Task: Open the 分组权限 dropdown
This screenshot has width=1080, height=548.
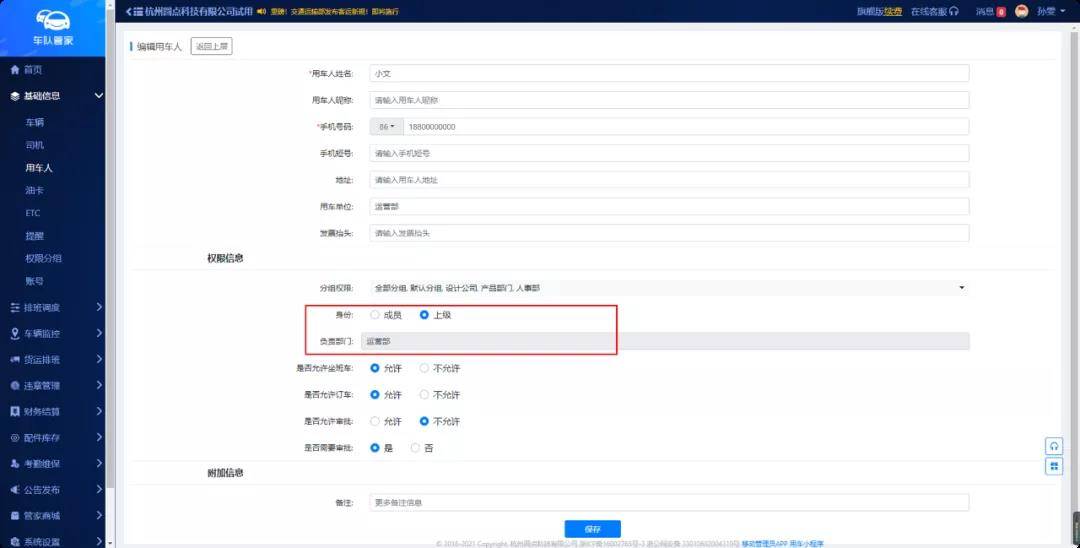Action: (x=668, y=288)
